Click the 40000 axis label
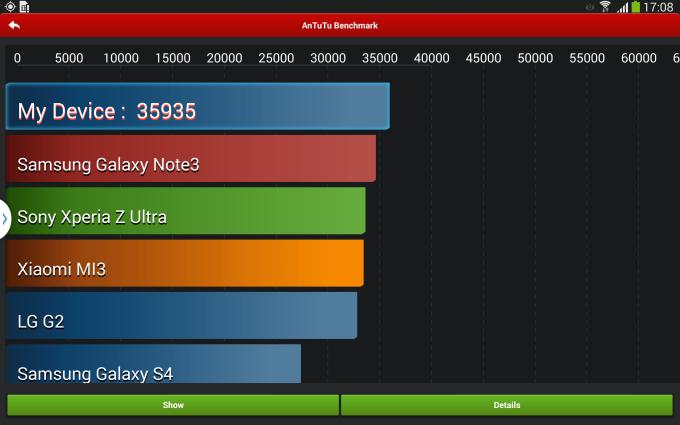Screen dimensions: 680x425 [x=432, y=58]
